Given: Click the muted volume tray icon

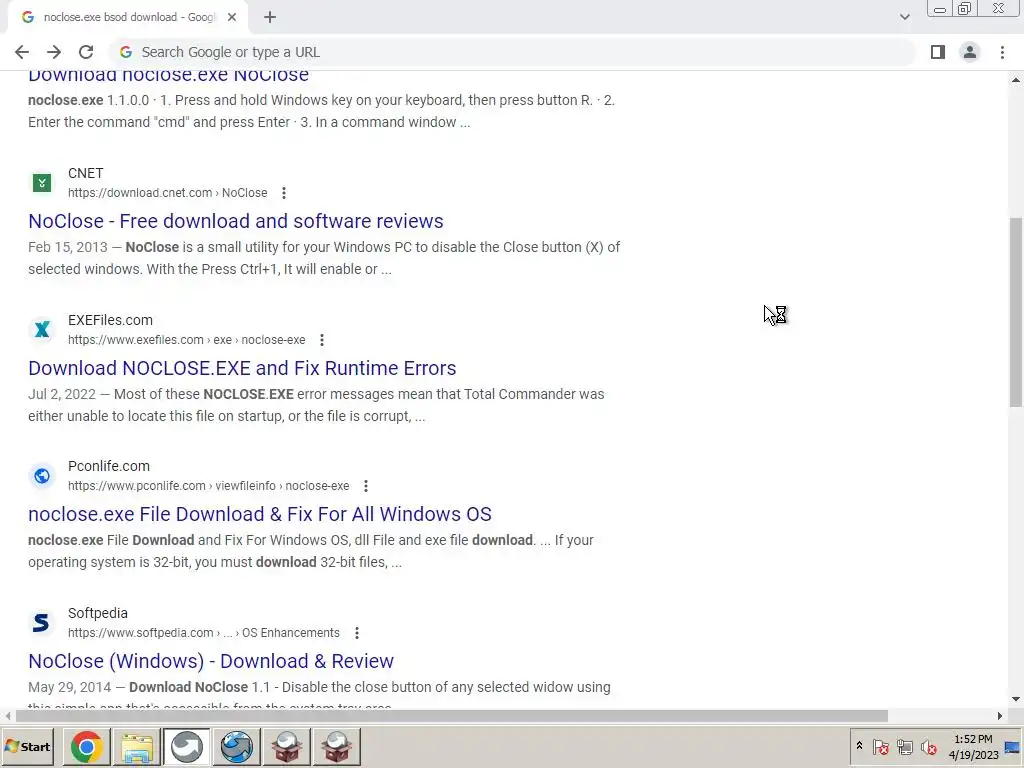Looking at the screenshot, I should tap(929, 747).
